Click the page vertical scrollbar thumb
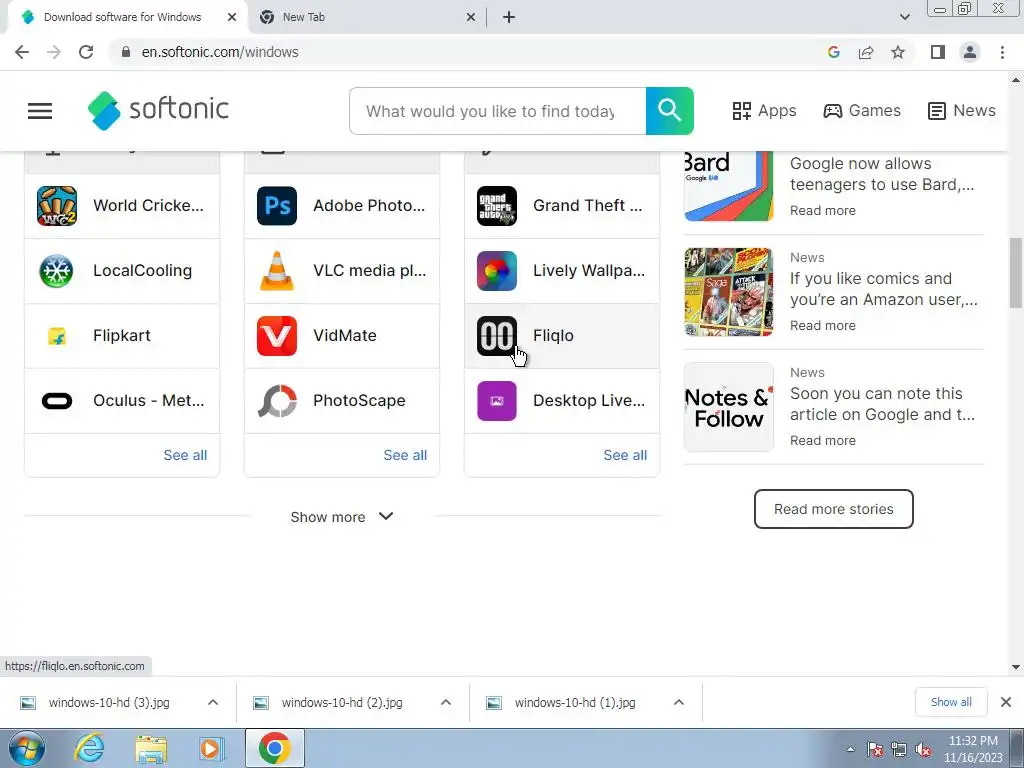 click(1016, 272)
